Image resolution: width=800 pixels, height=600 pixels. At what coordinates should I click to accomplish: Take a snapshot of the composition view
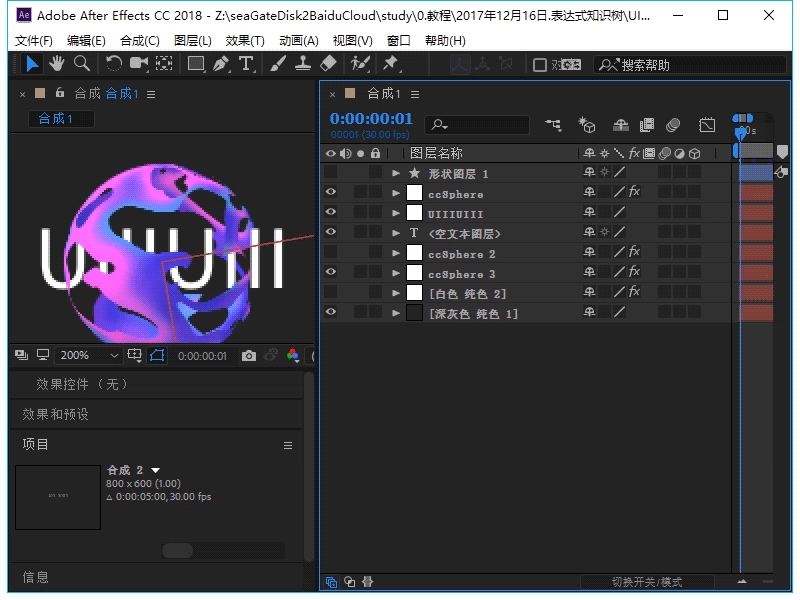[x=248, y=355]
